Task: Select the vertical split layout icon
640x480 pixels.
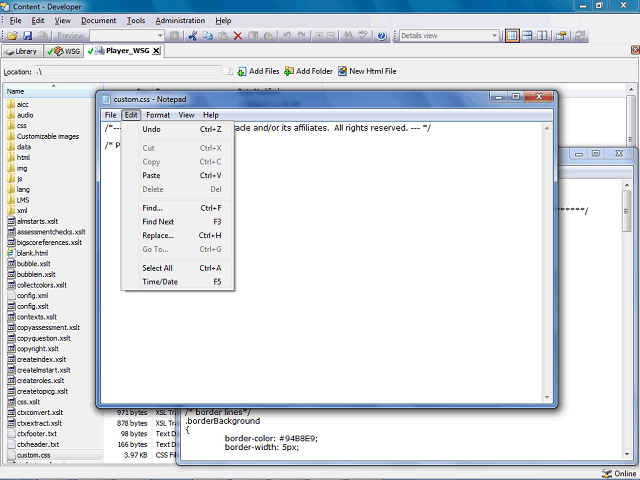Action: (x=542, y=36)
